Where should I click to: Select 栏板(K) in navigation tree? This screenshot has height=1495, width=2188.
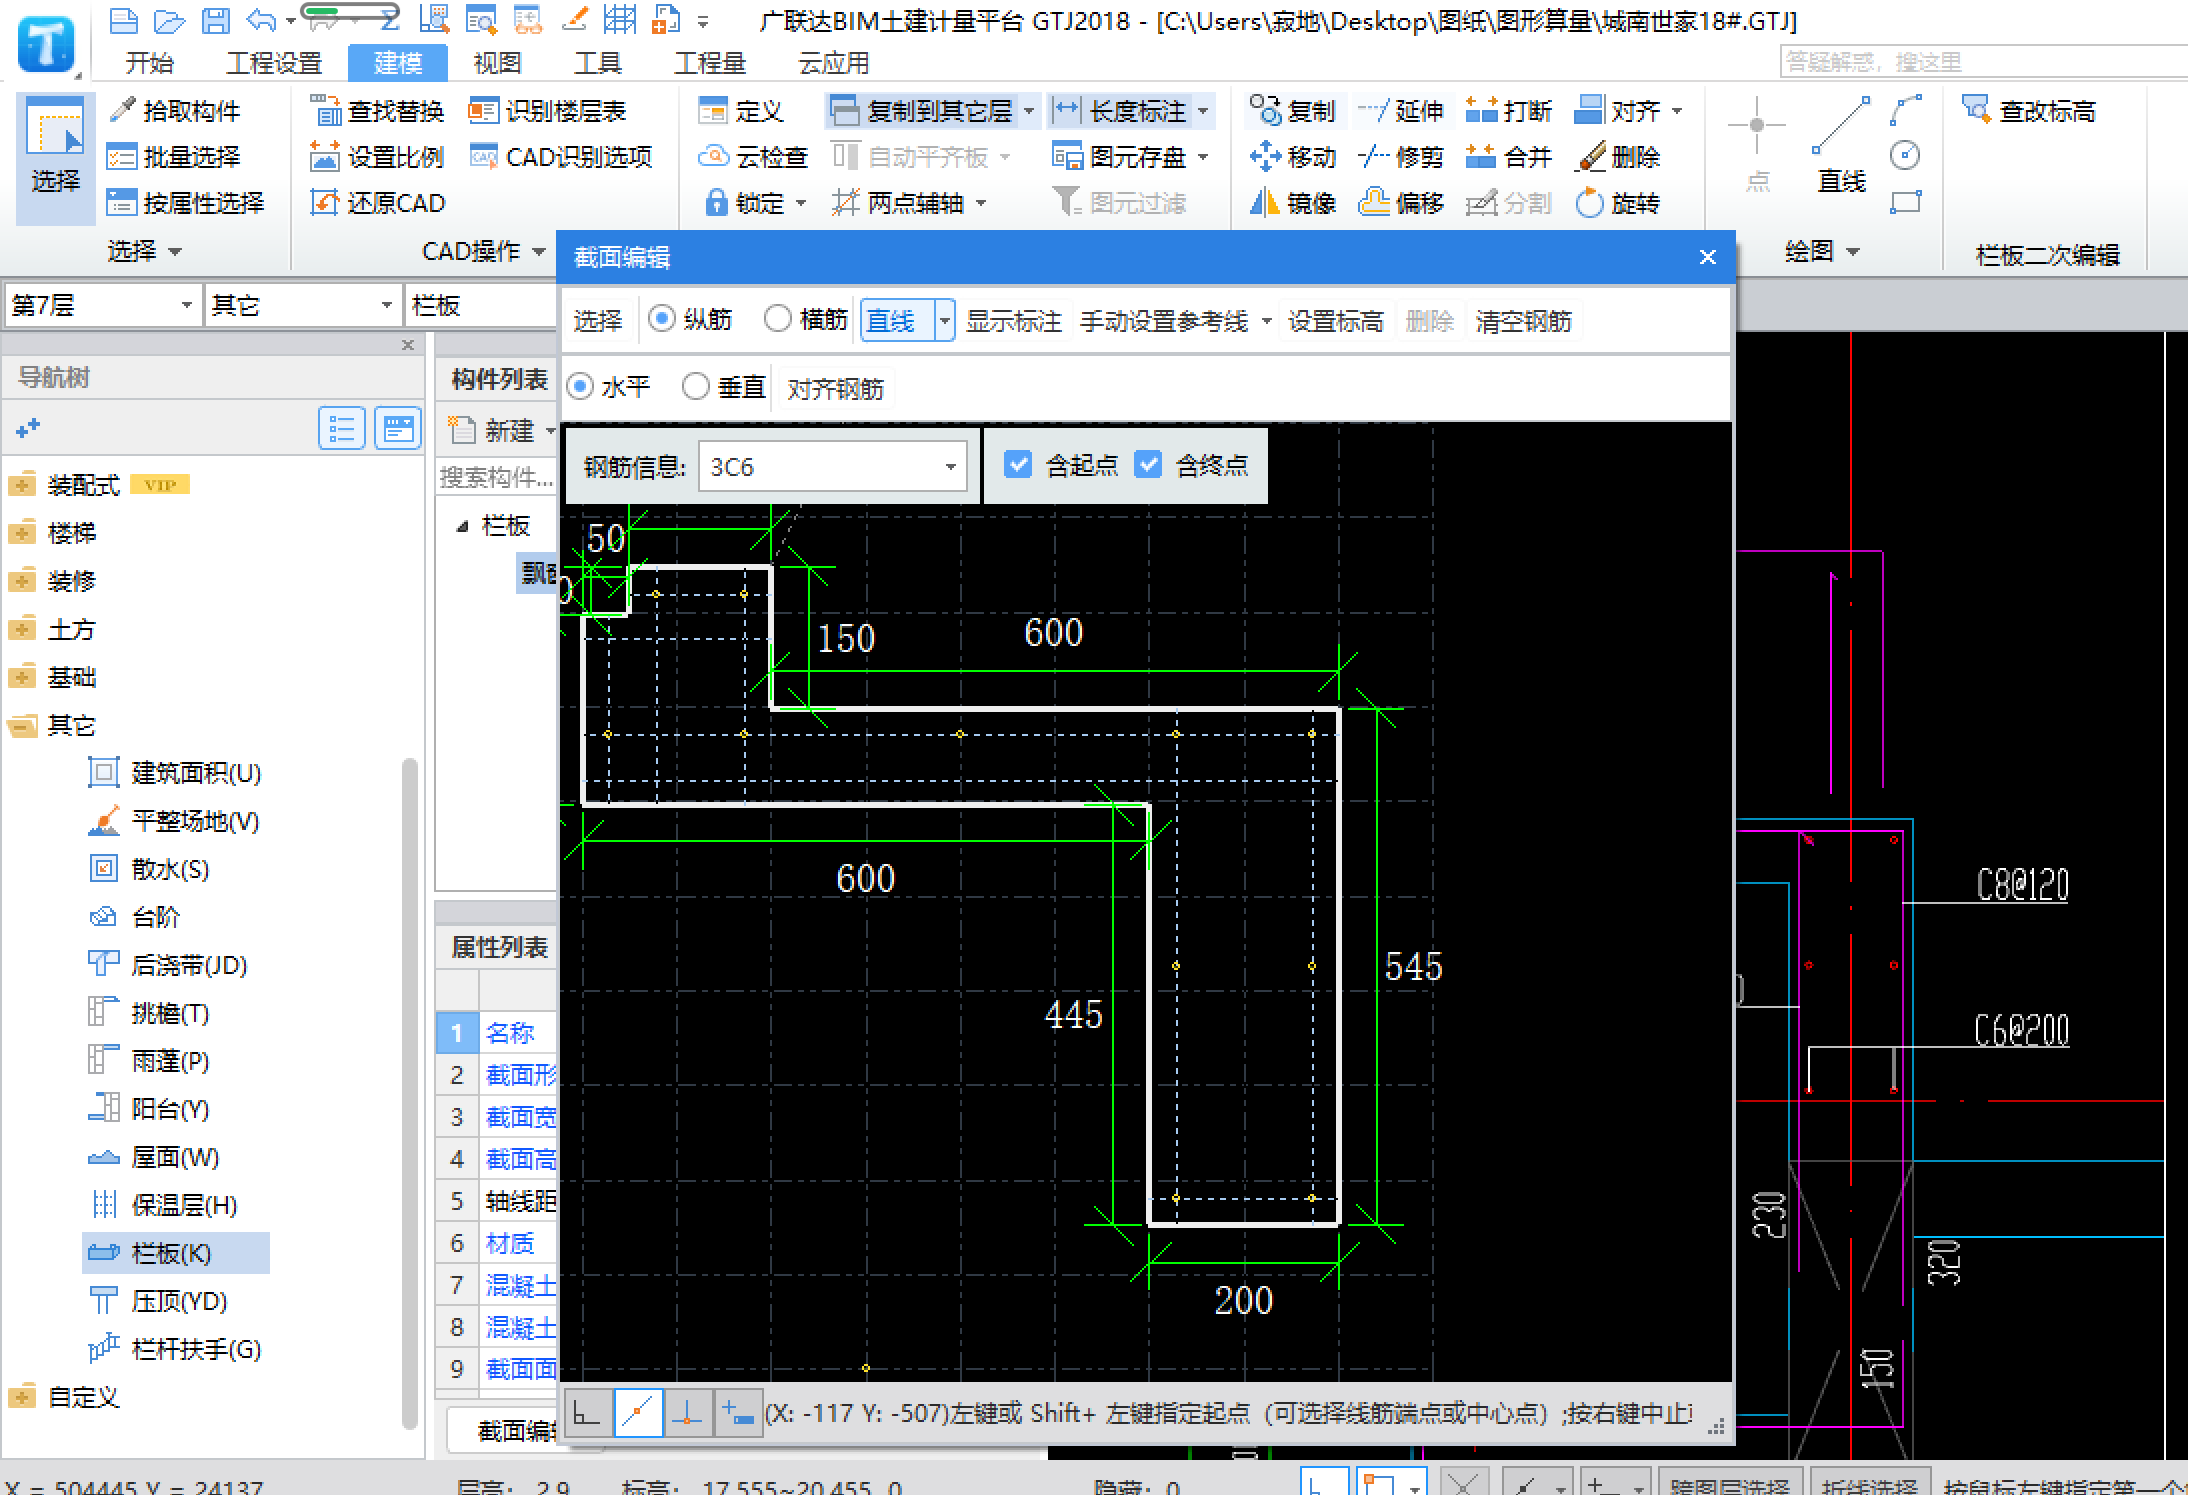[175, 1253]
